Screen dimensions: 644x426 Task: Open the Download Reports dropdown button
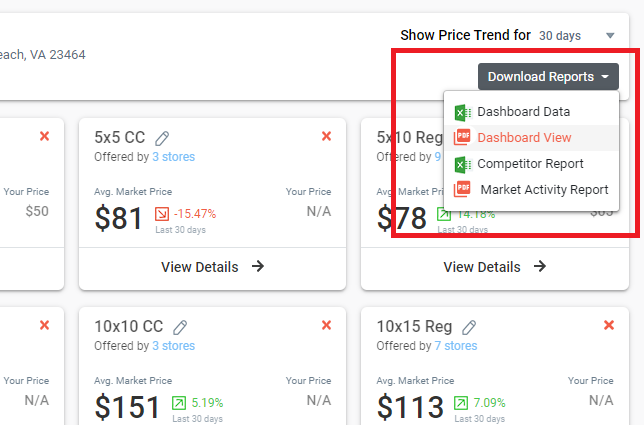548,76
